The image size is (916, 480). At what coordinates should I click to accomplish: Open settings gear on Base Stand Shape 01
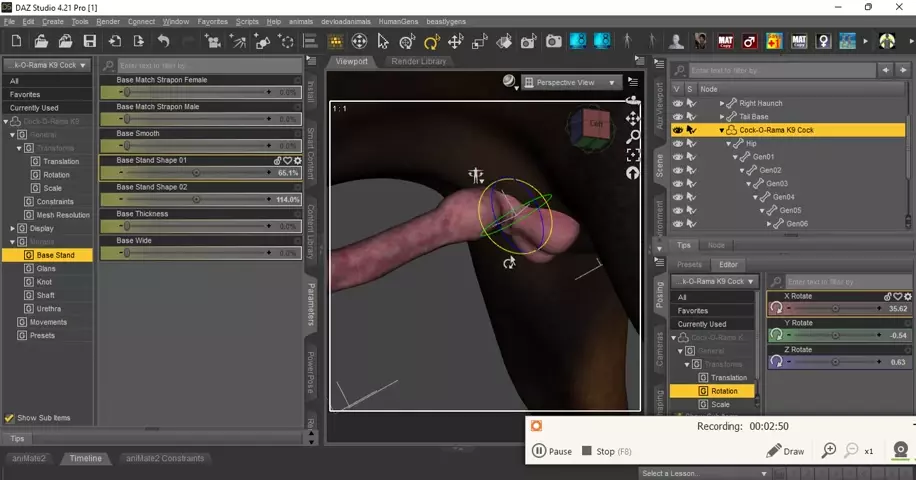297,160
